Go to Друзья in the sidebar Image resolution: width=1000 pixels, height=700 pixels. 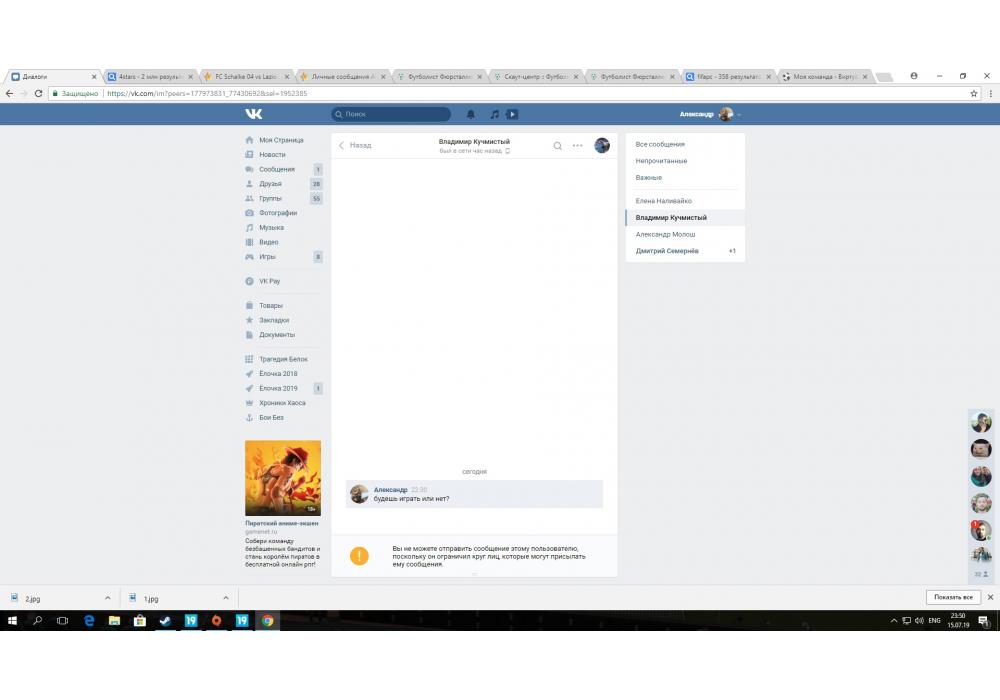click(x=270, y=184)
